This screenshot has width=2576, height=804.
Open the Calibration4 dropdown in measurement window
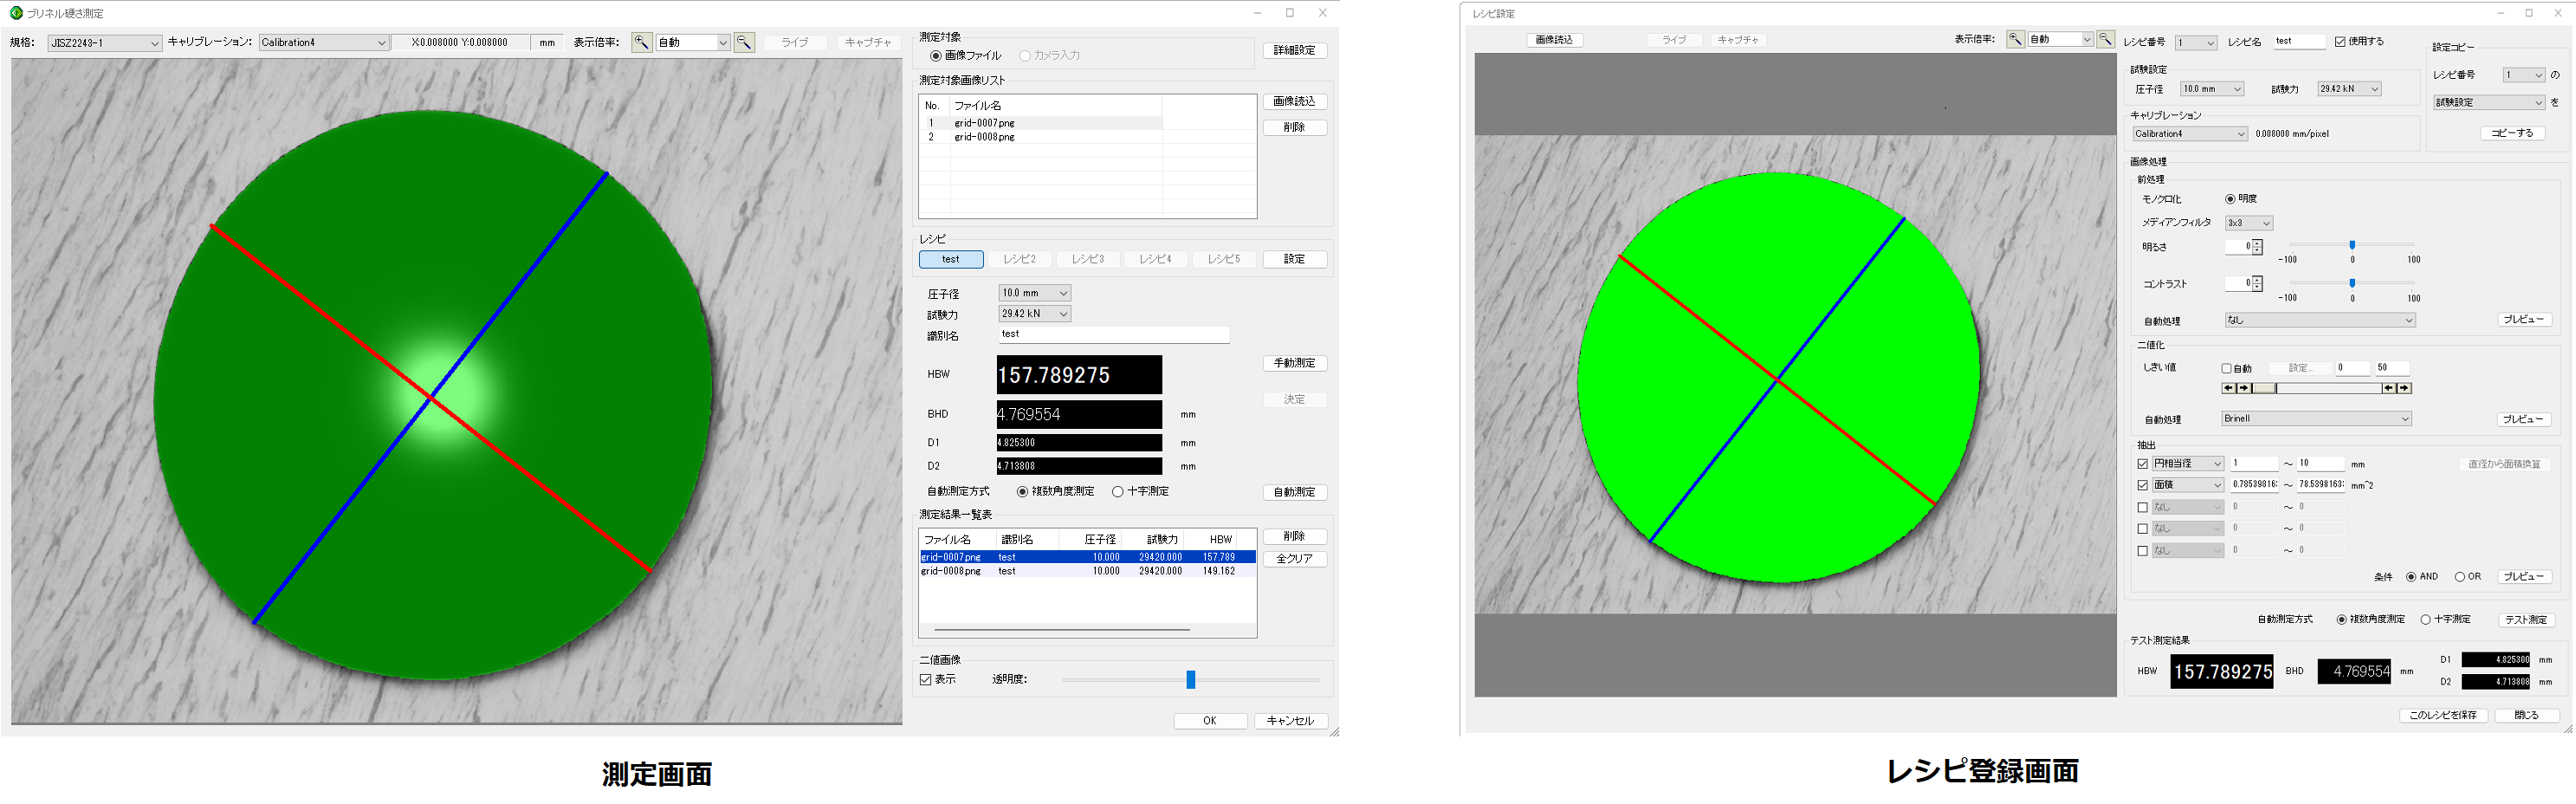(x=323, y=43)
